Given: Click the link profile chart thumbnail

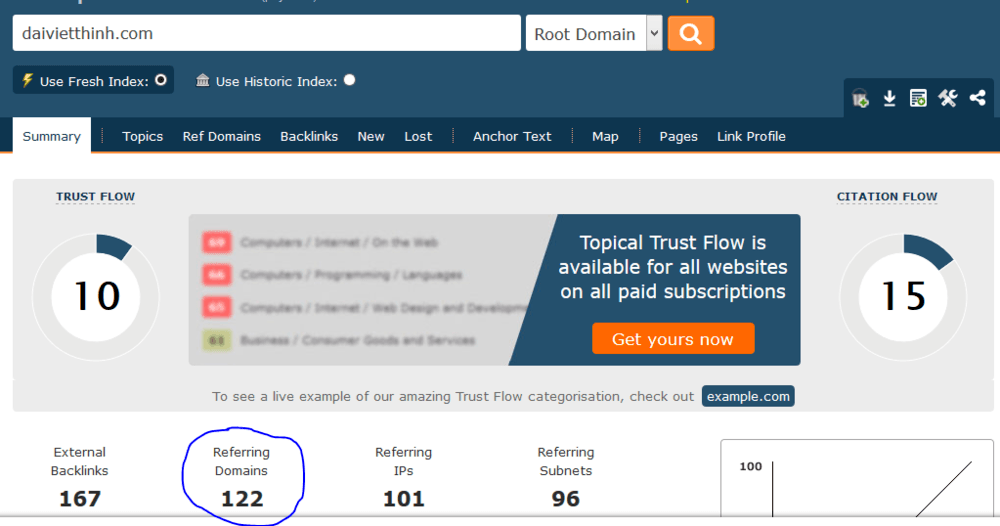Looking at the screenshot, I should (857, 478).
